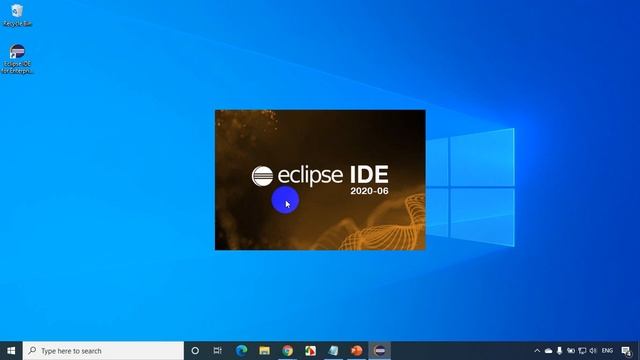Select the Eclipse IDE for Enterprise desktop shortcut
This screenshot has width=640, height=360.
pos(17,59)
